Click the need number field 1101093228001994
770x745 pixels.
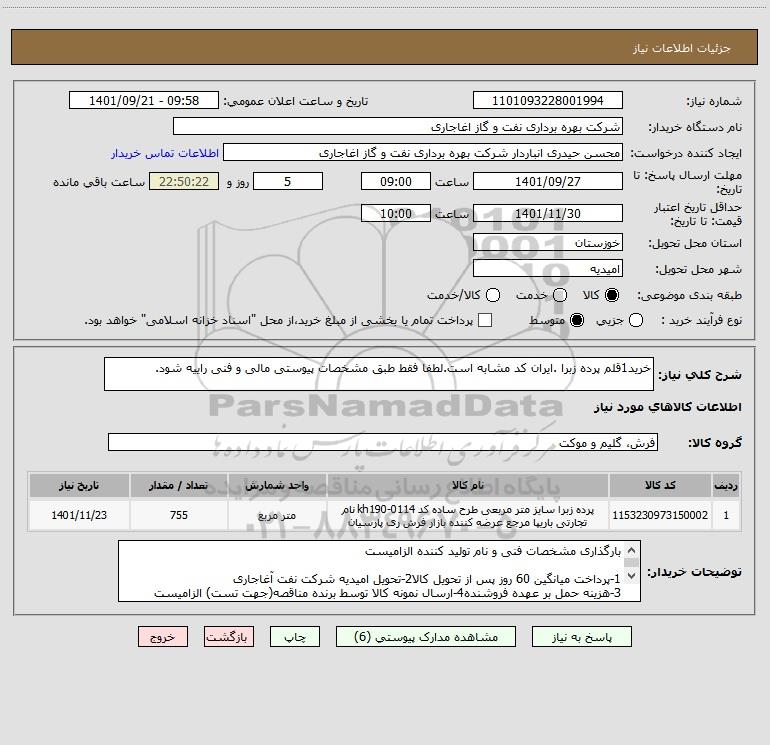(548, 101)
